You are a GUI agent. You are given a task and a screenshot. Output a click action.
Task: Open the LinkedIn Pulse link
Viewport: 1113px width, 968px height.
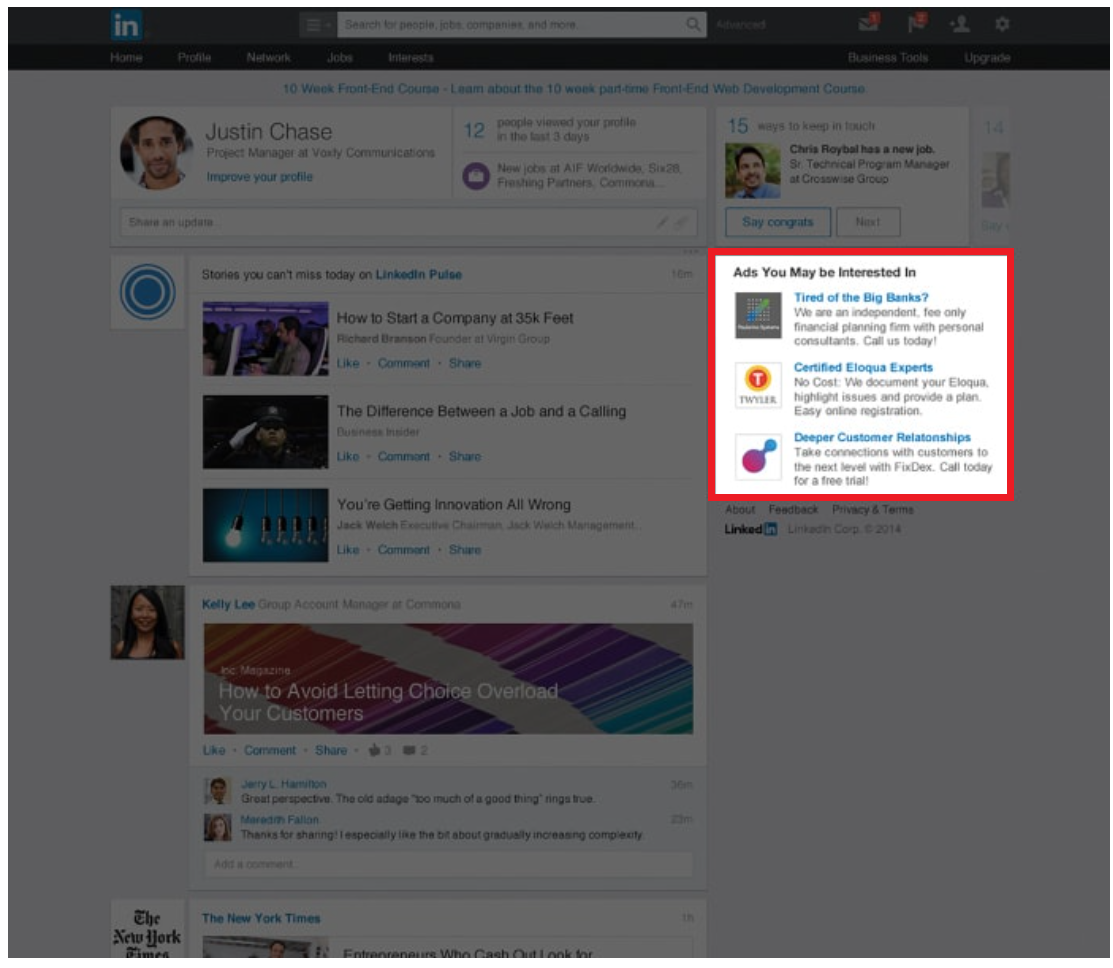click(x=418, y=275)
